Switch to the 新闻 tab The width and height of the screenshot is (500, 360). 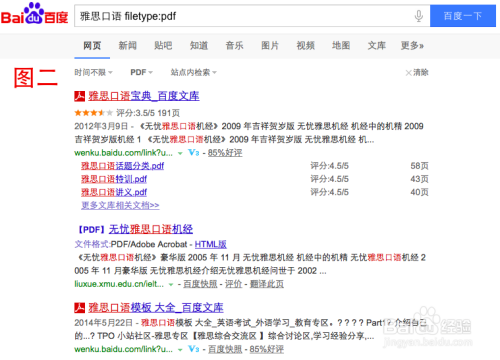tap(128, 46)
